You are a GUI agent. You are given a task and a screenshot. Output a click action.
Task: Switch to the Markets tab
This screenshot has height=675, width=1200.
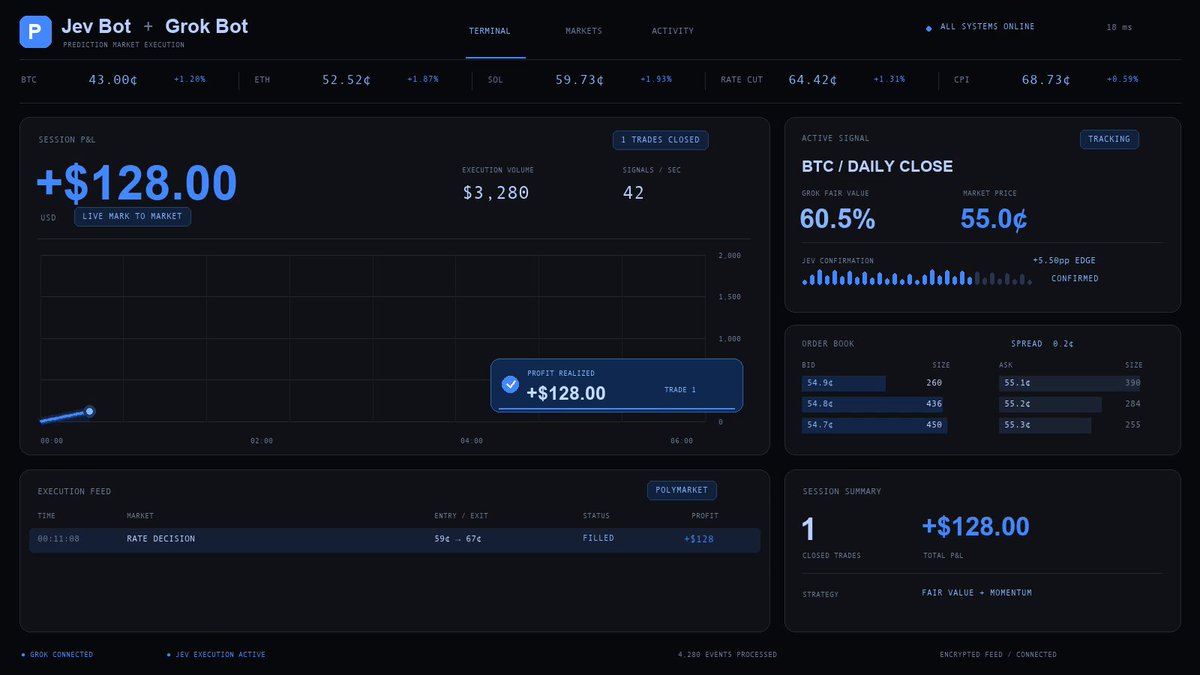coord(584,31)
